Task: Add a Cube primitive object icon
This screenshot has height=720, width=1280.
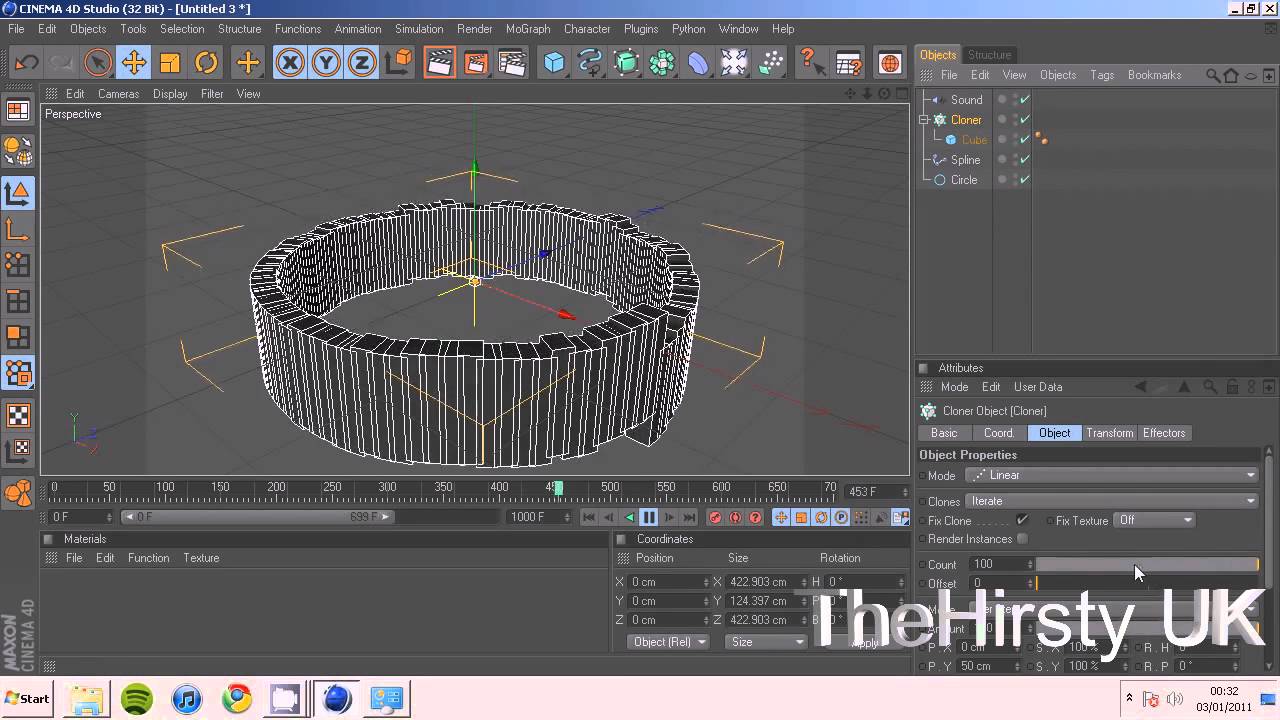Action: pos(554,63)
